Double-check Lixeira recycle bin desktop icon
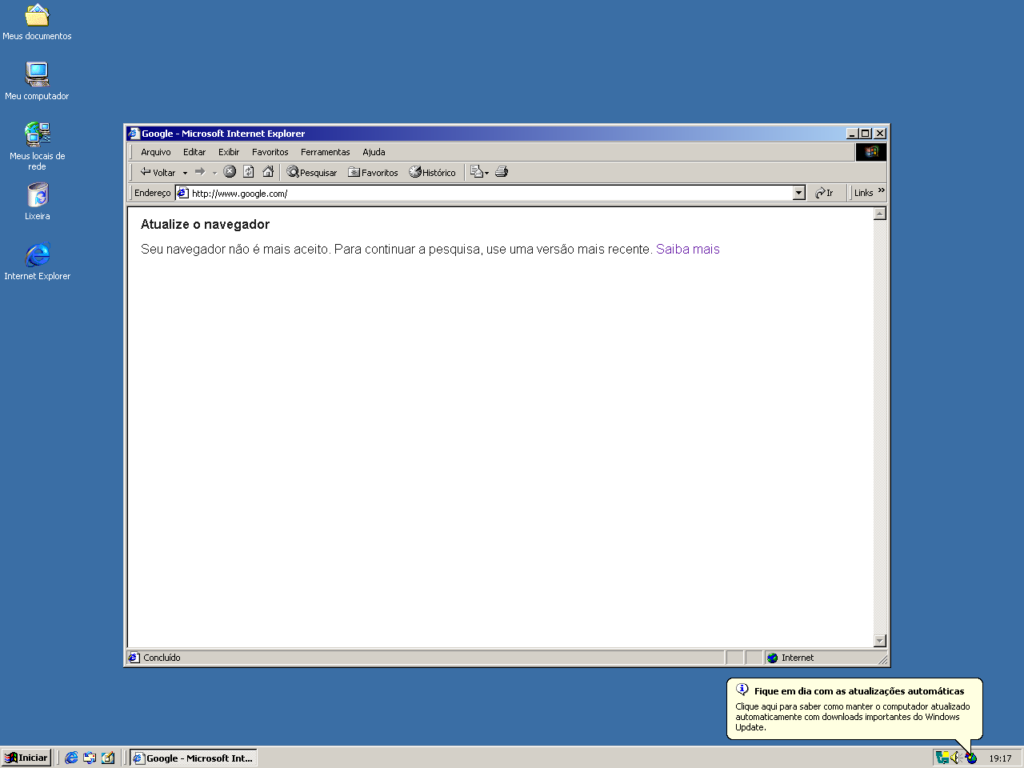 tap(37, 196)
